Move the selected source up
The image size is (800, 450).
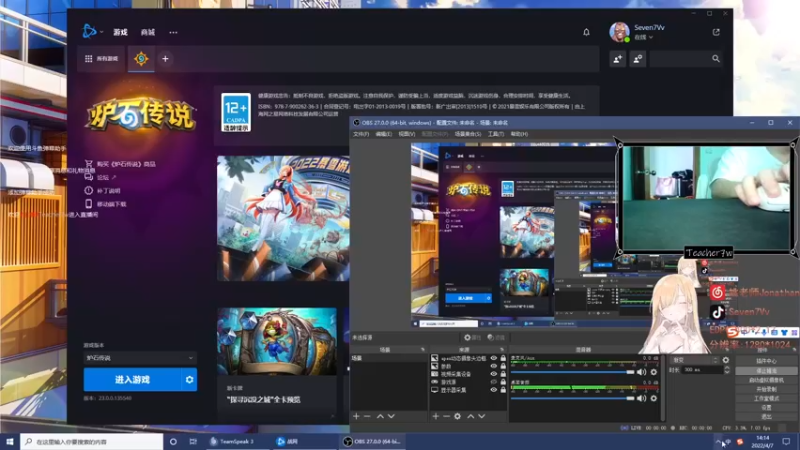(x=470, y=416)
